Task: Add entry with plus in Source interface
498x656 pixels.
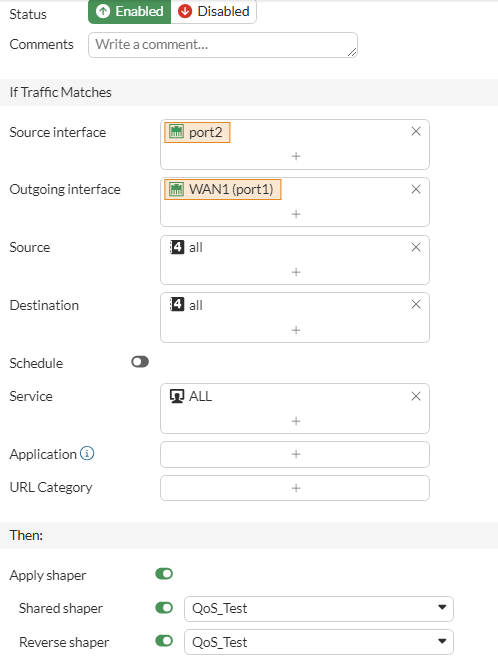Action: click(296, 156)
